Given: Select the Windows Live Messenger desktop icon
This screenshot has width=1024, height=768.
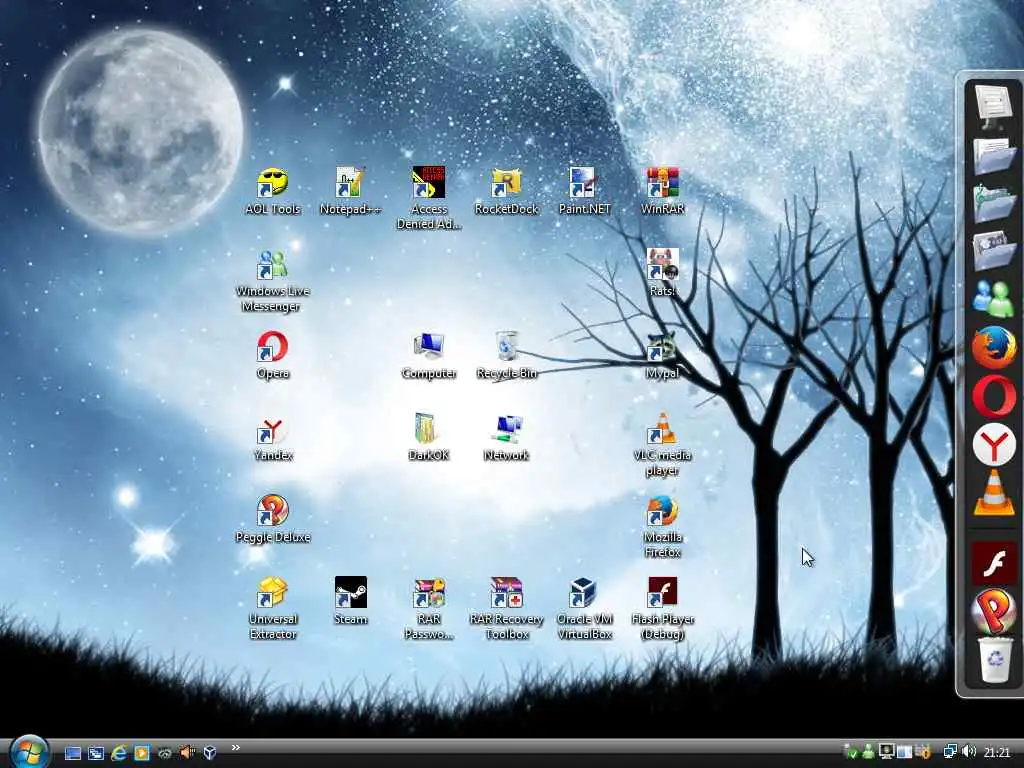Looking at the screenshot, I should tap(272, 281).
